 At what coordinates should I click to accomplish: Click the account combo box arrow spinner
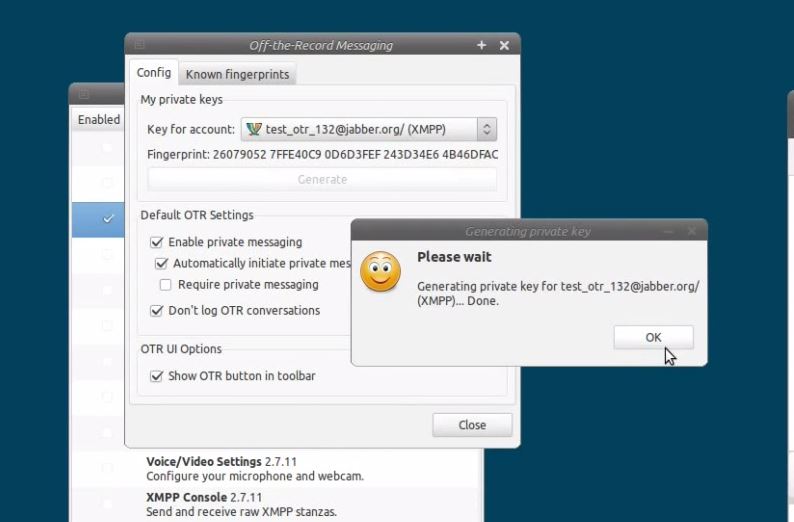tap(486, 129)
